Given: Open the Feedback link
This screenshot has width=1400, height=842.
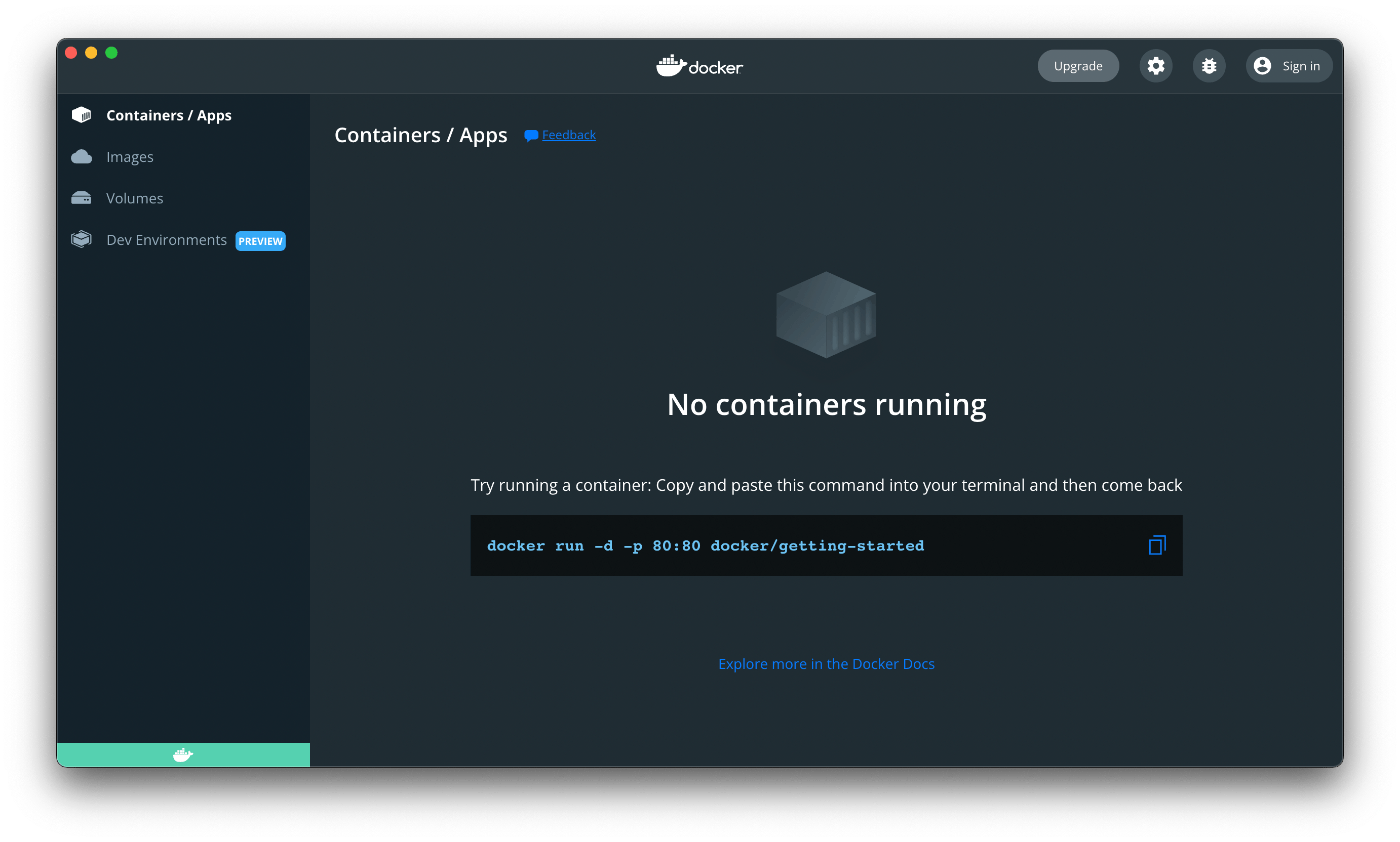Looking at the screenshot, I should pyautogui.click(x=568, y=135).
